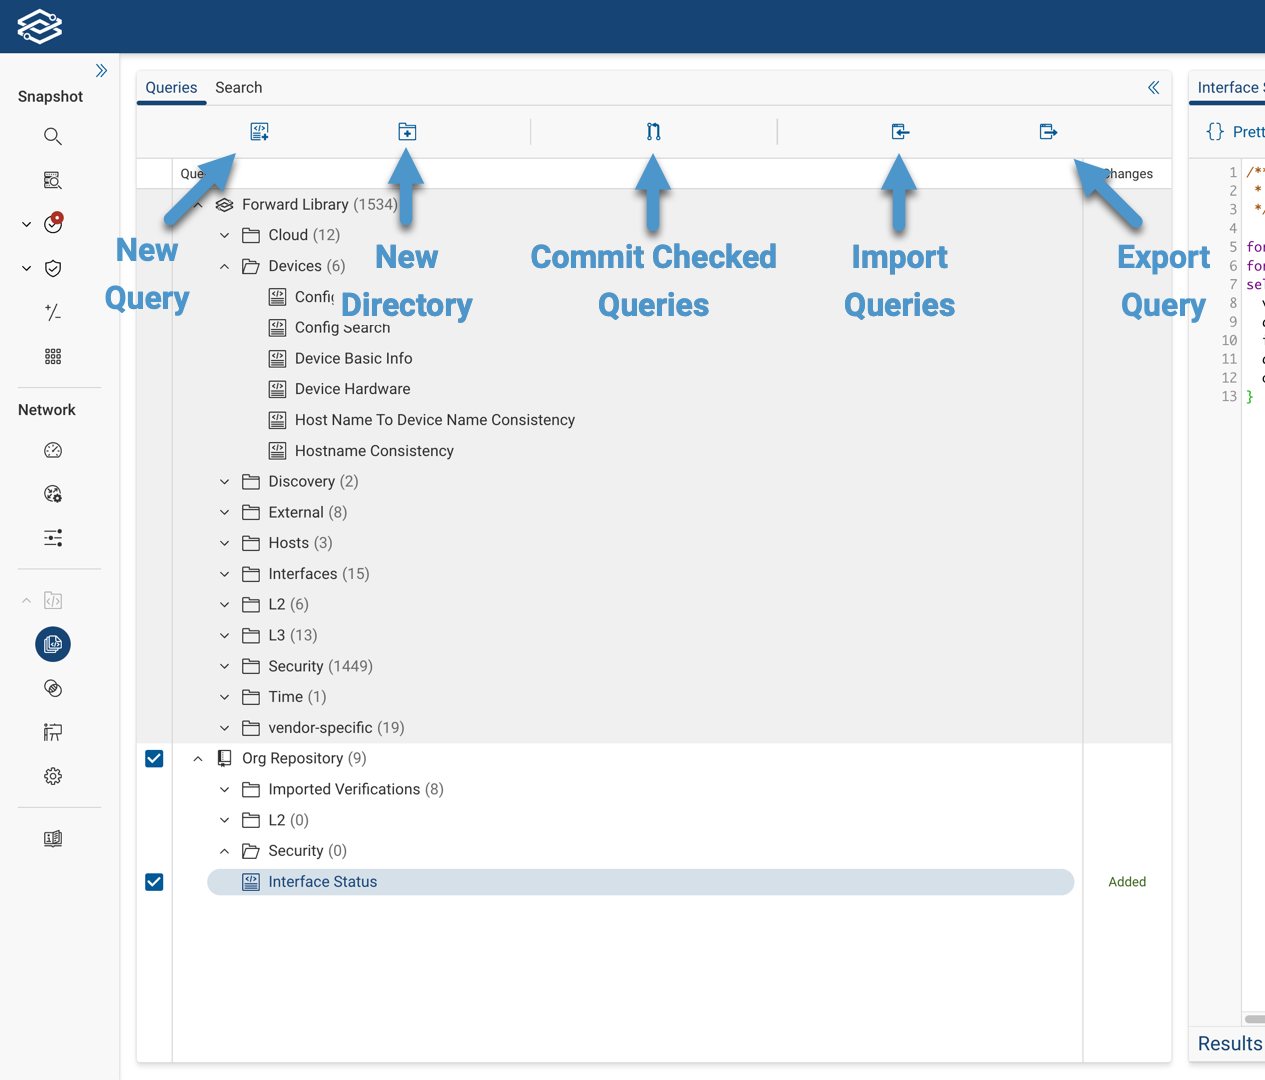The height and width of the screenshot is (1080, 1265).
Task: Select the network dashboard gauge icon
Action: coord(52,450)
